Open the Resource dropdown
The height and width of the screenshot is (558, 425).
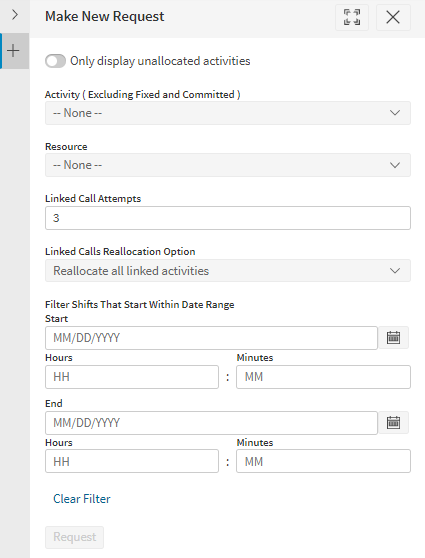click(x=228, y=165)
